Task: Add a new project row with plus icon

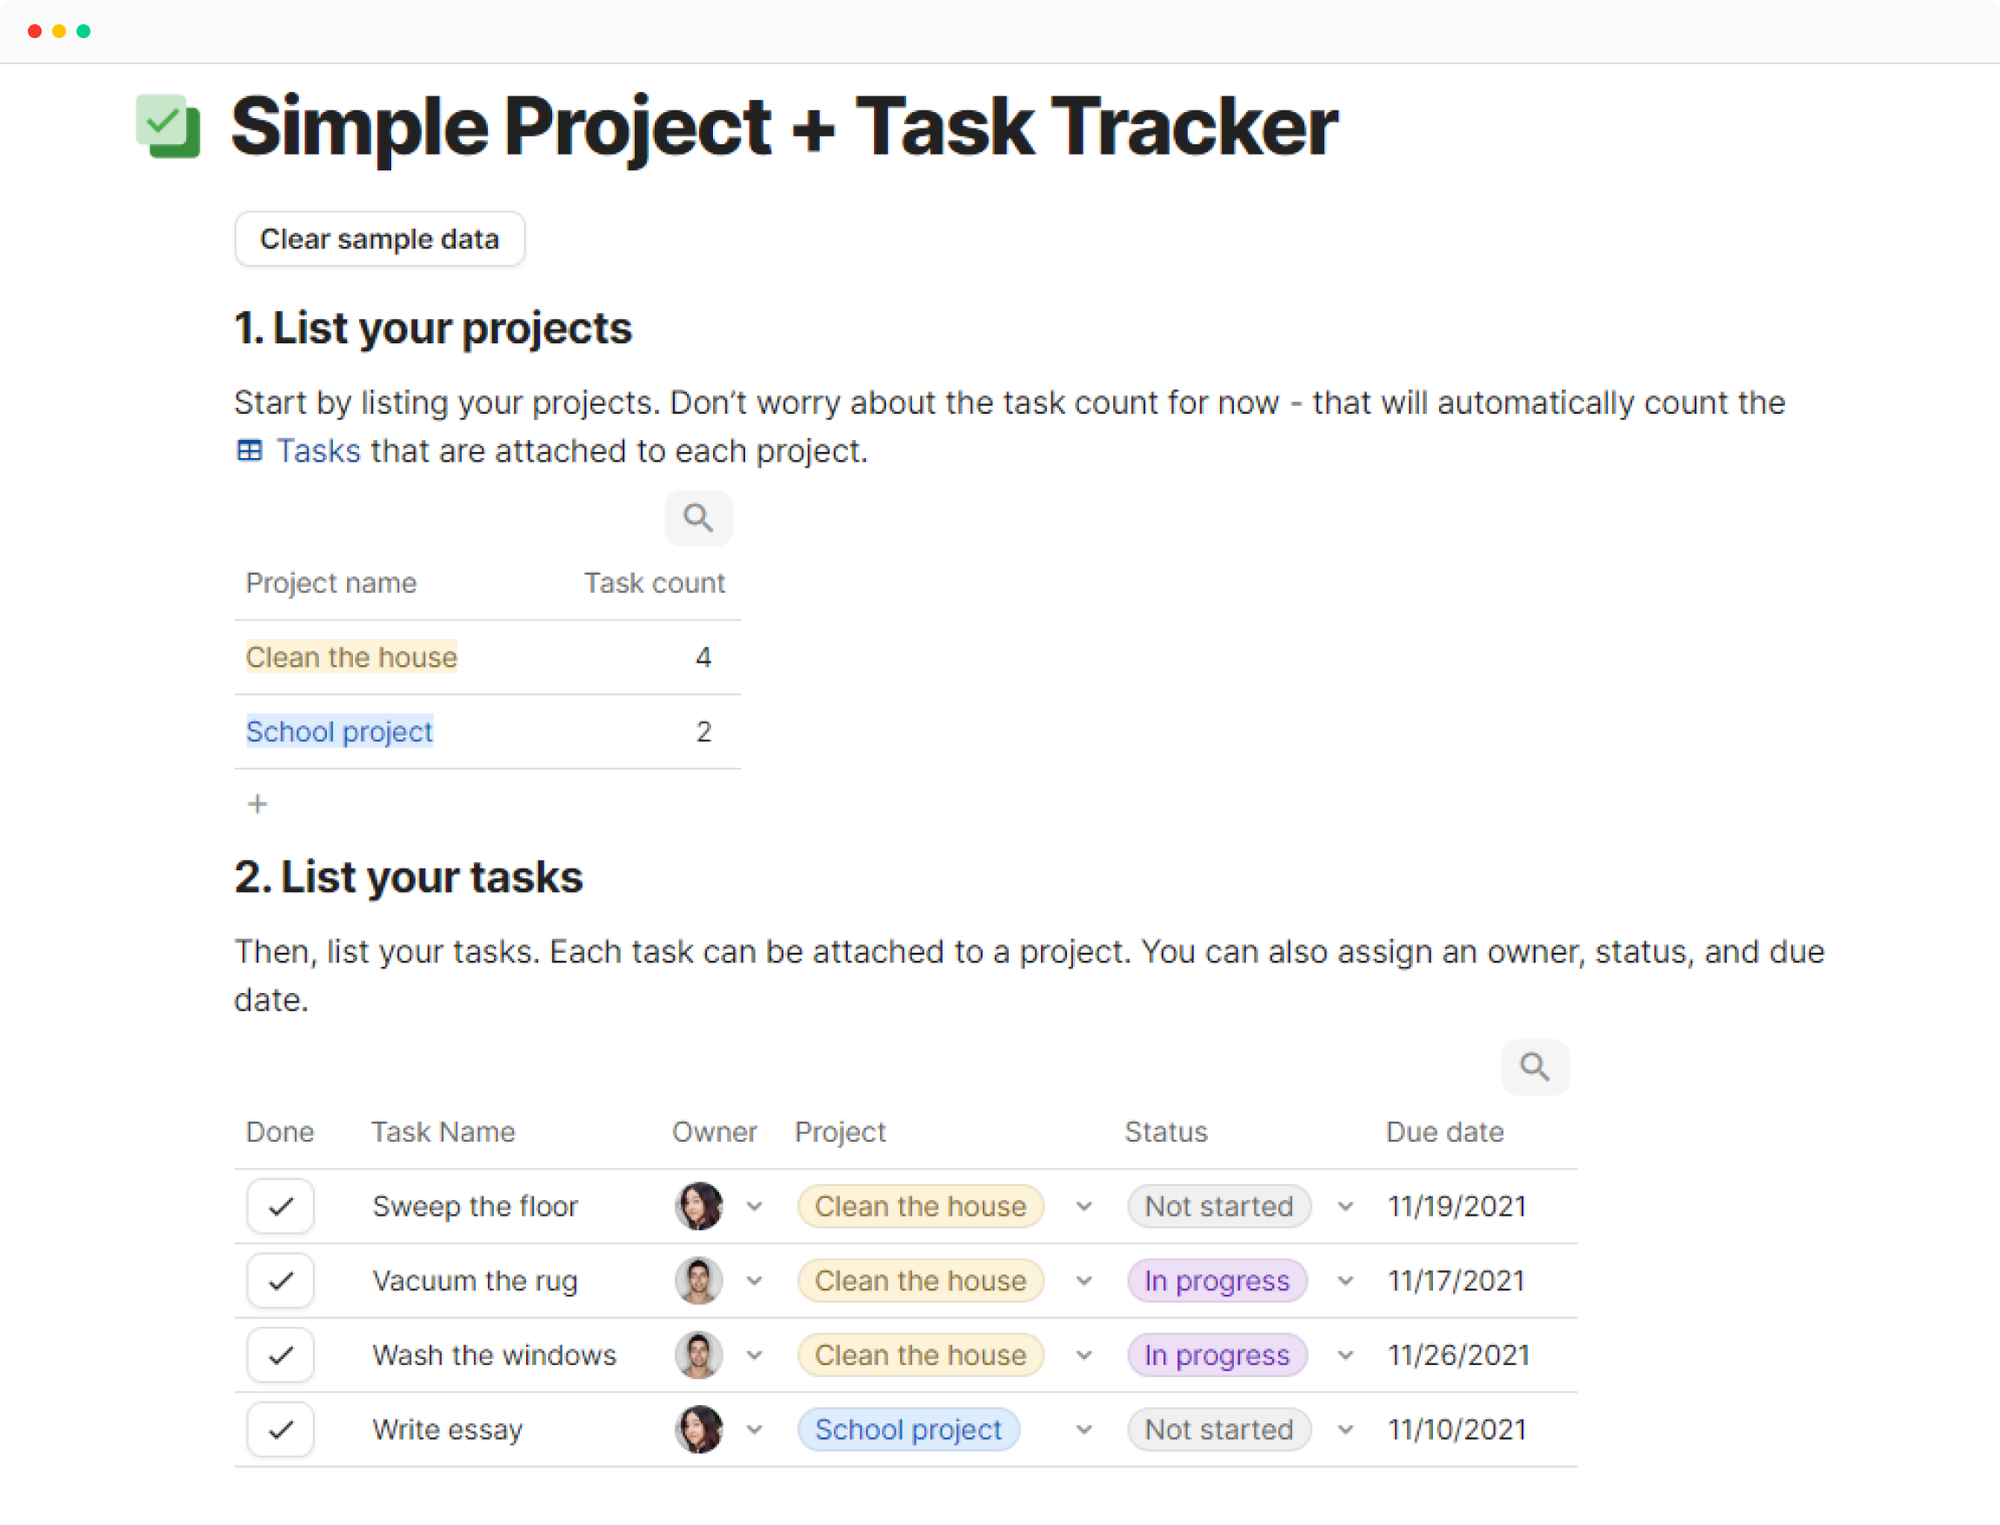Action: 258,804
